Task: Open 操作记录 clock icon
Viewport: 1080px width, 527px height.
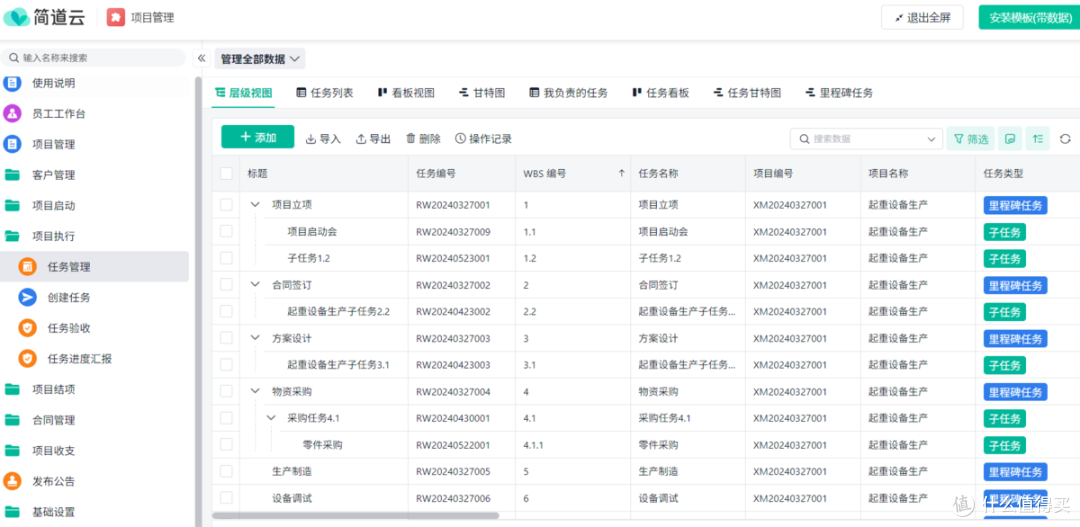Action: click(x=461, y=138)
